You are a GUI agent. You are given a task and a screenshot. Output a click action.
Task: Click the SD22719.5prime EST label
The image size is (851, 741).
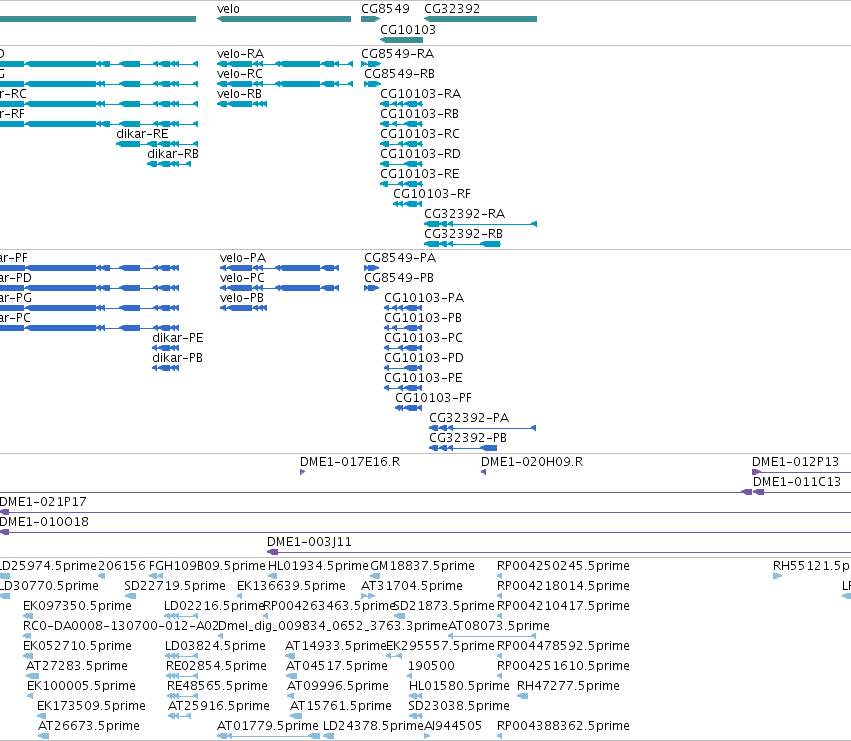coord(175,586)
